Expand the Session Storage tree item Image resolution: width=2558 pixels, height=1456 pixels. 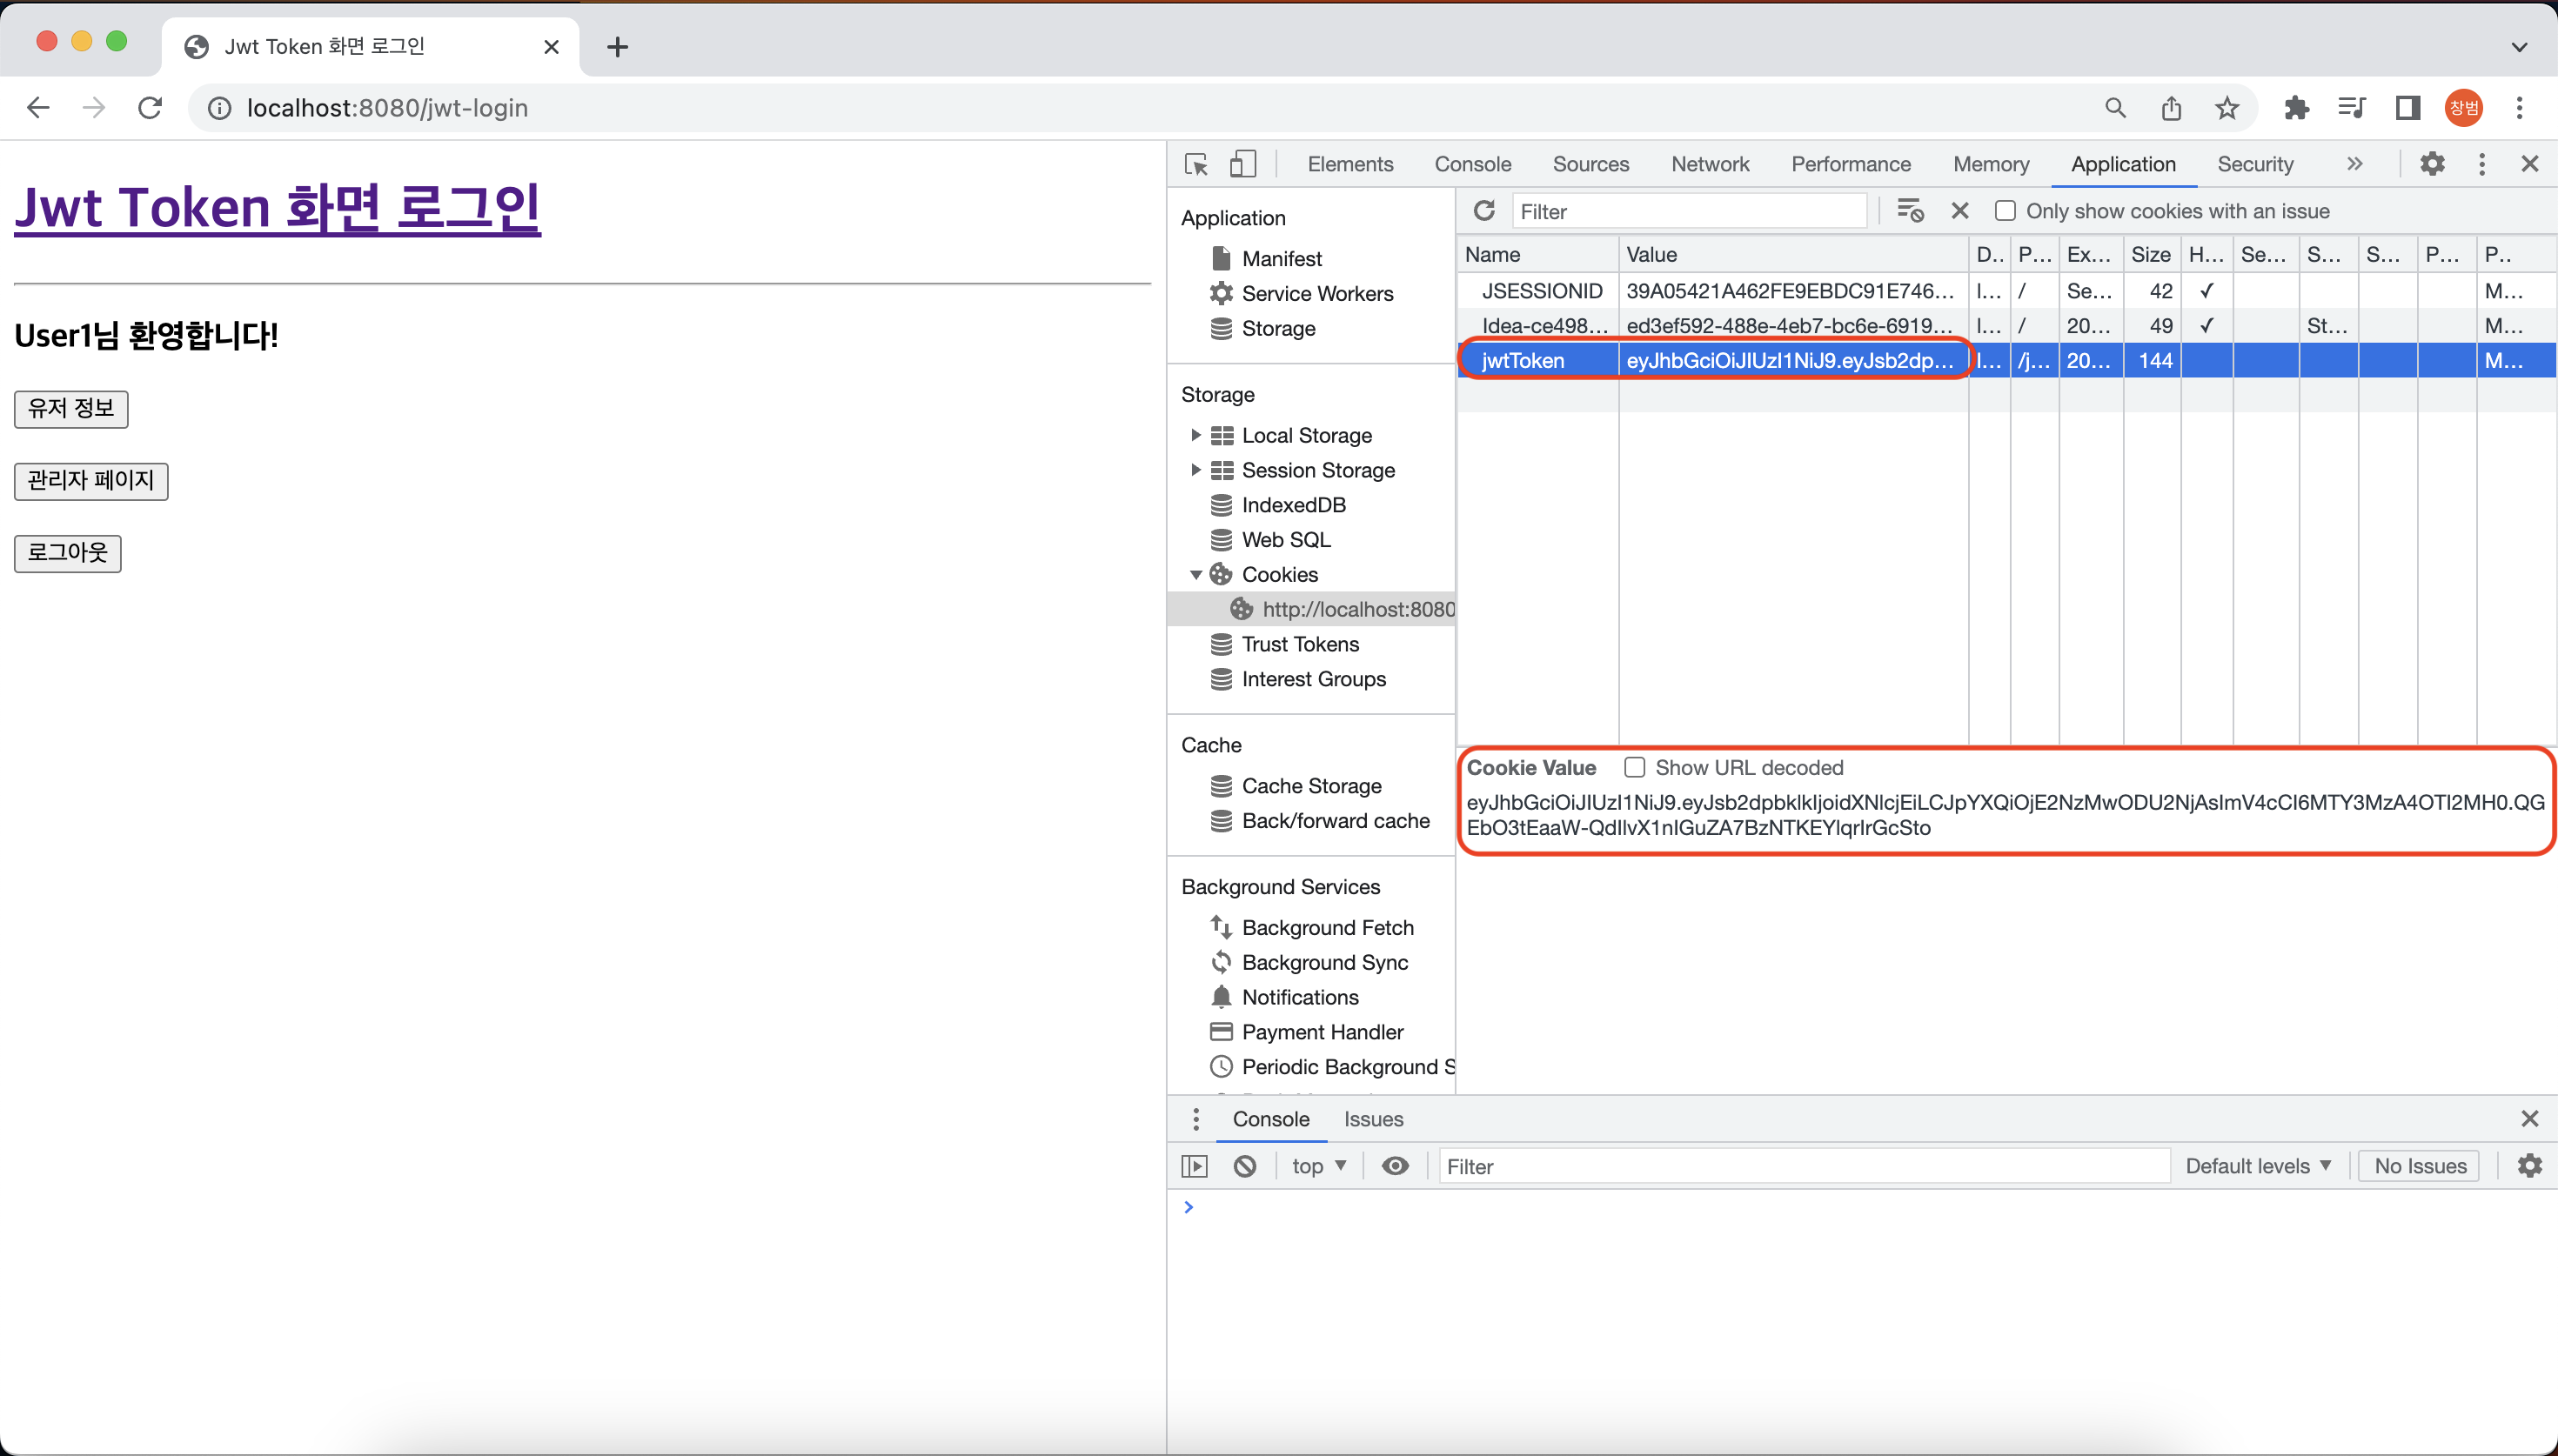1195,470
